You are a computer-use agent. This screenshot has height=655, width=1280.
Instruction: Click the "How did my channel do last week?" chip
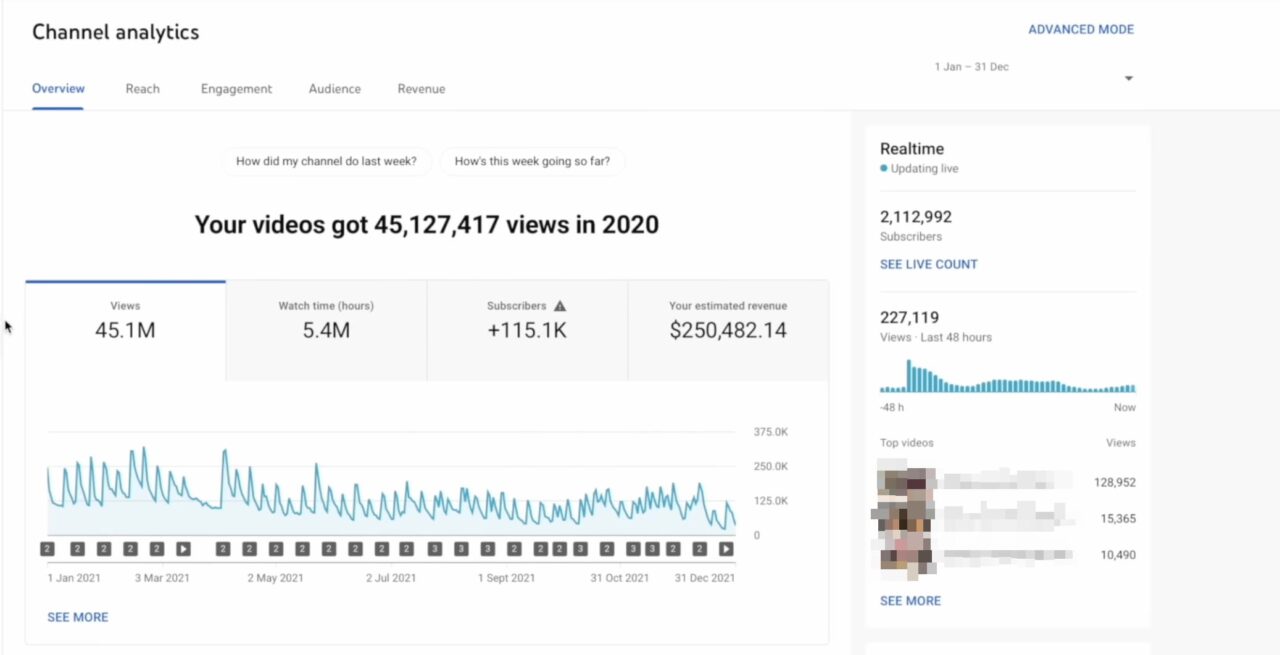326,161
